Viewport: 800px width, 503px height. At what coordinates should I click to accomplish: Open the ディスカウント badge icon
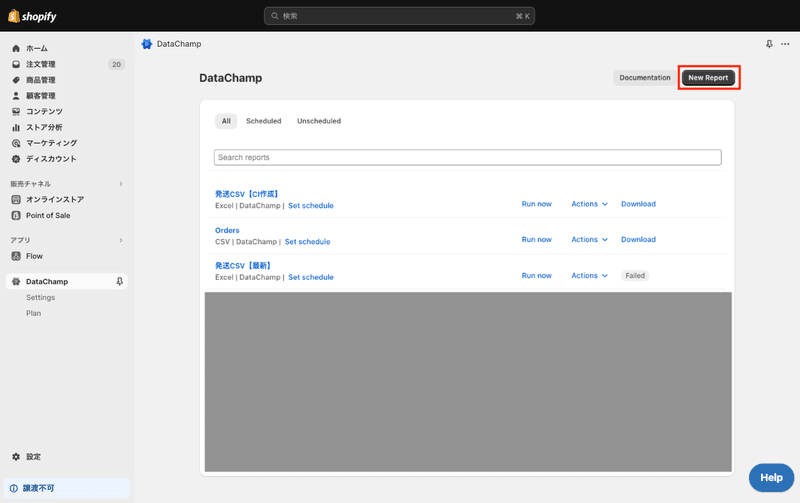coord(16,159)
